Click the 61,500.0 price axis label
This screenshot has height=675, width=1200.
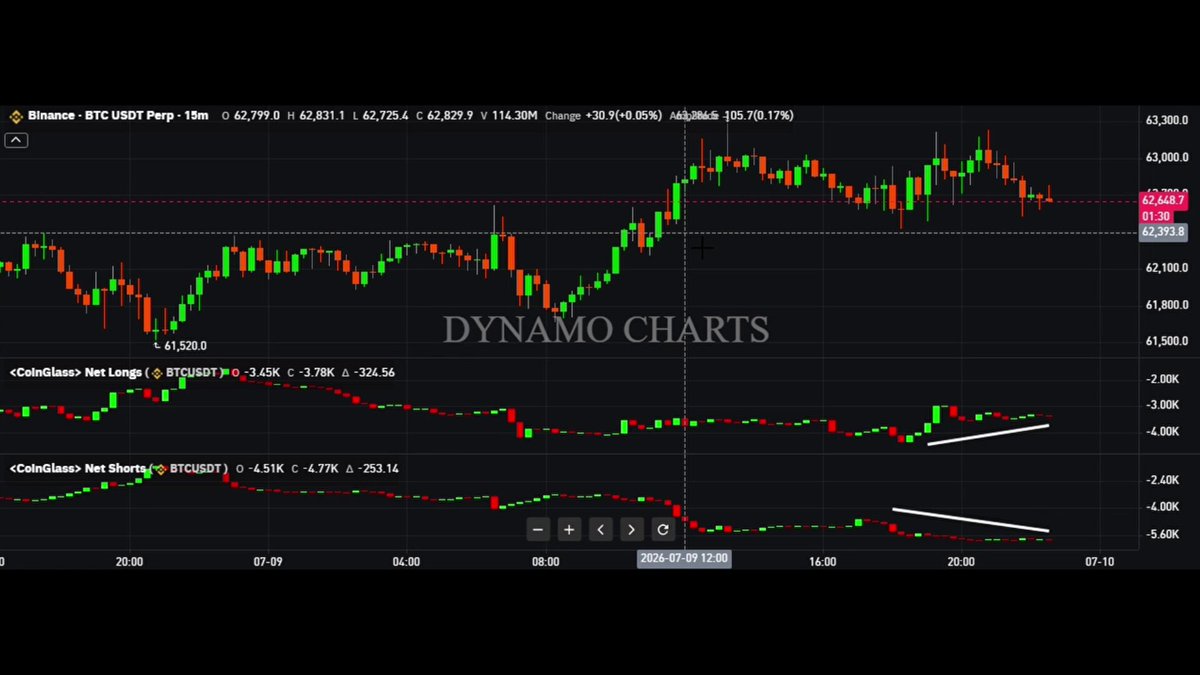[1166, 341]
